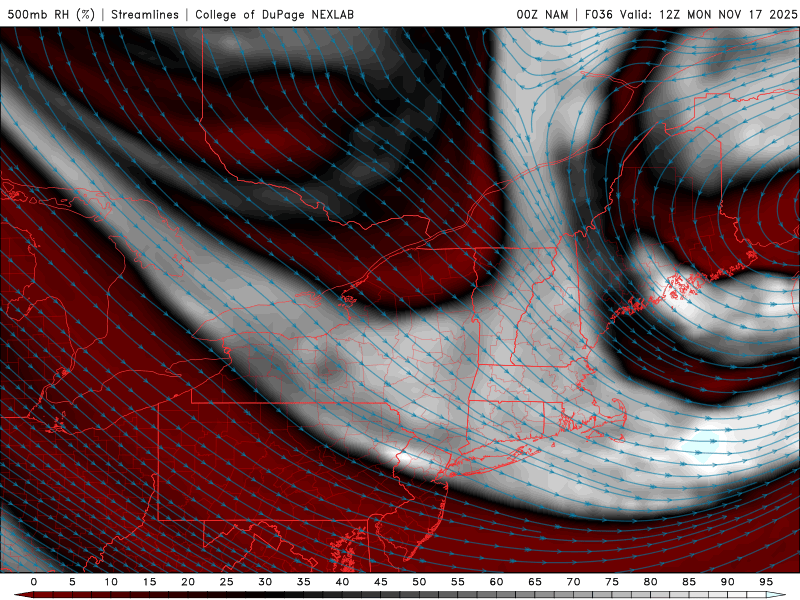This screenshot has width=800, height=600.
Task: Click the colorbar label "5"
Action: [72, 582]
